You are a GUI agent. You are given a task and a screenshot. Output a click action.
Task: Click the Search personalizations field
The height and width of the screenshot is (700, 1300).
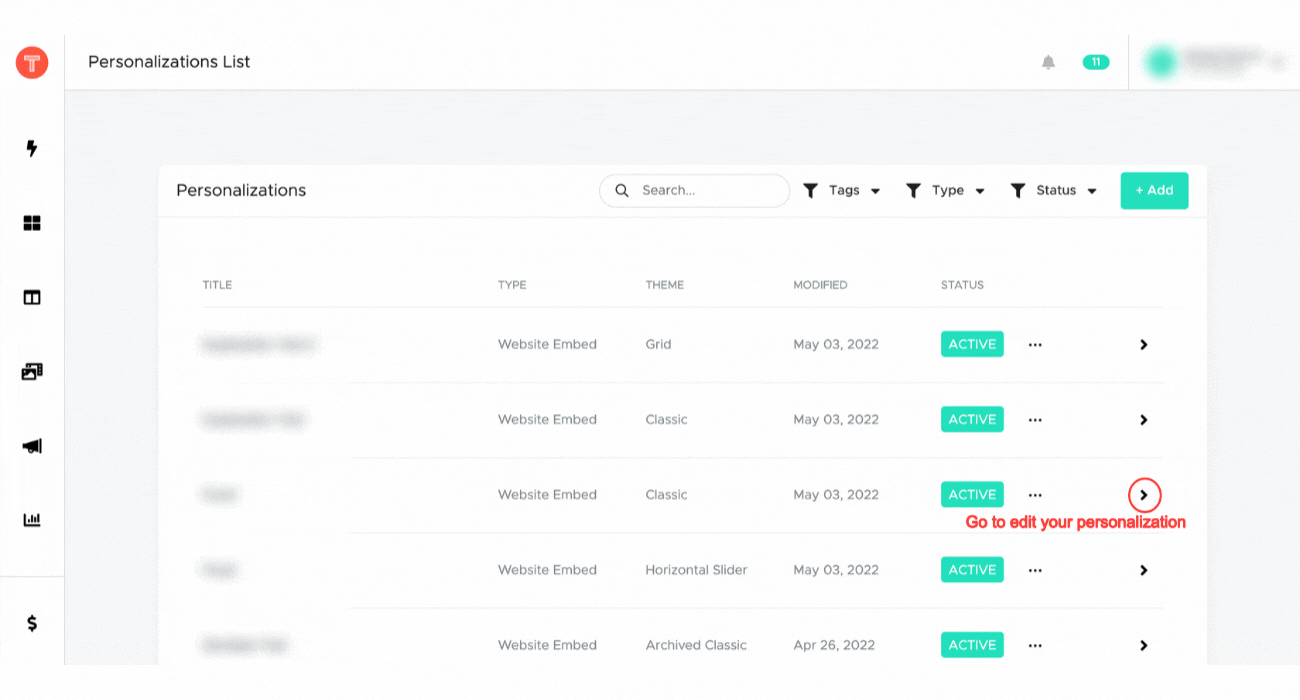click(x=694, y=190)
